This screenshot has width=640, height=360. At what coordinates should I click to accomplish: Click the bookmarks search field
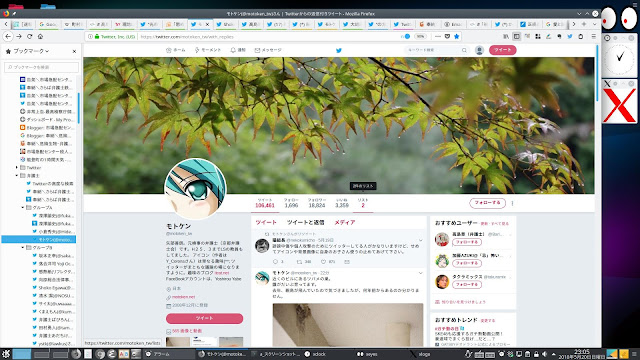[x=41, y=67]
